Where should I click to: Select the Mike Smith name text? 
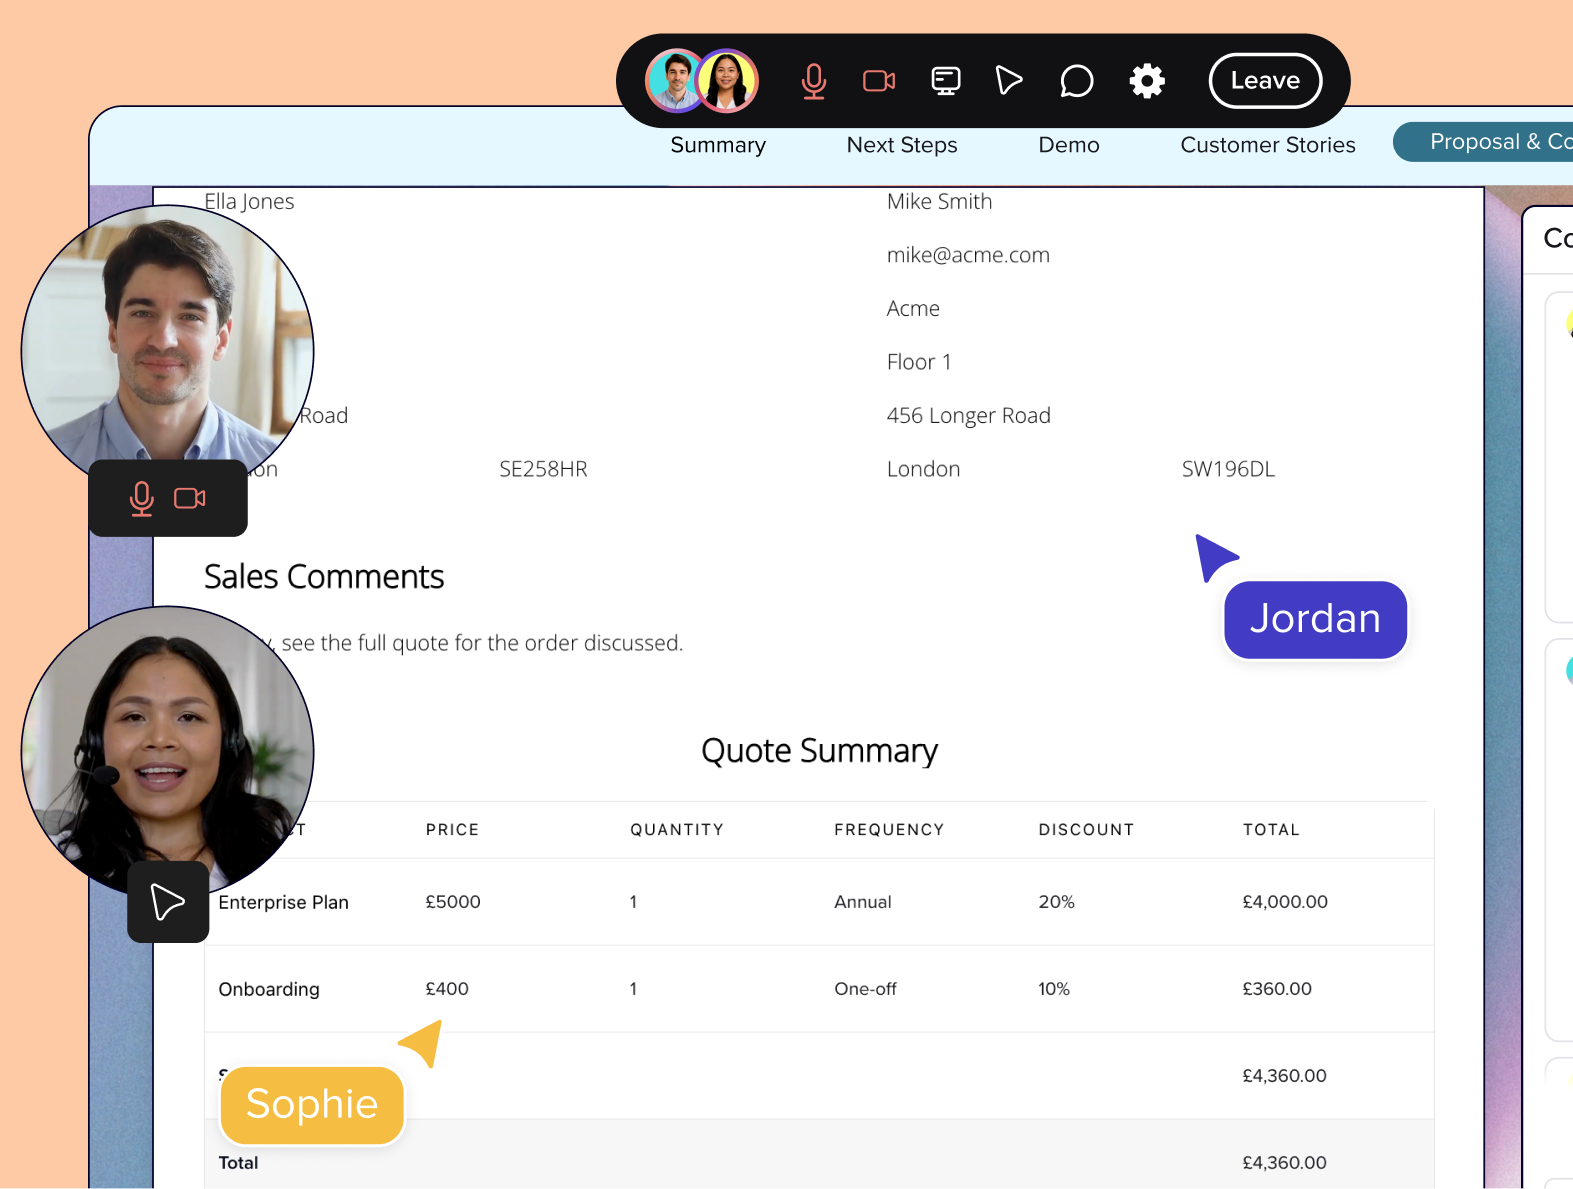[x=939, y=202]
